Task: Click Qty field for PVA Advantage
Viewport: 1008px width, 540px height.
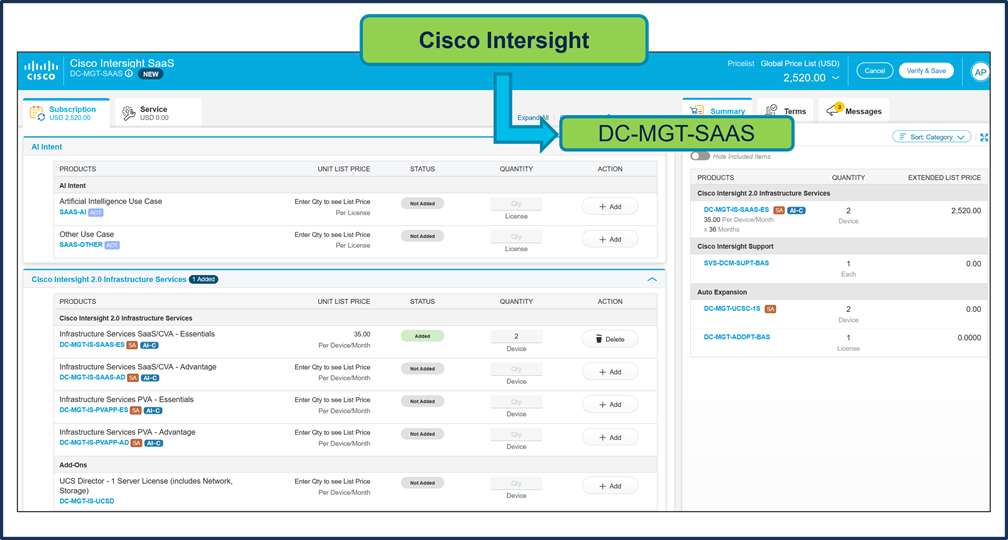Action: click(x=516, y=435)
